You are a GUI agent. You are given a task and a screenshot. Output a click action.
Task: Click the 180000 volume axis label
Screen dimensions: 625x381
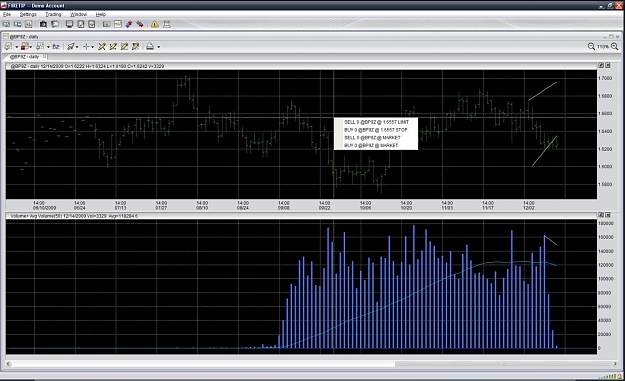click(606, 224)
